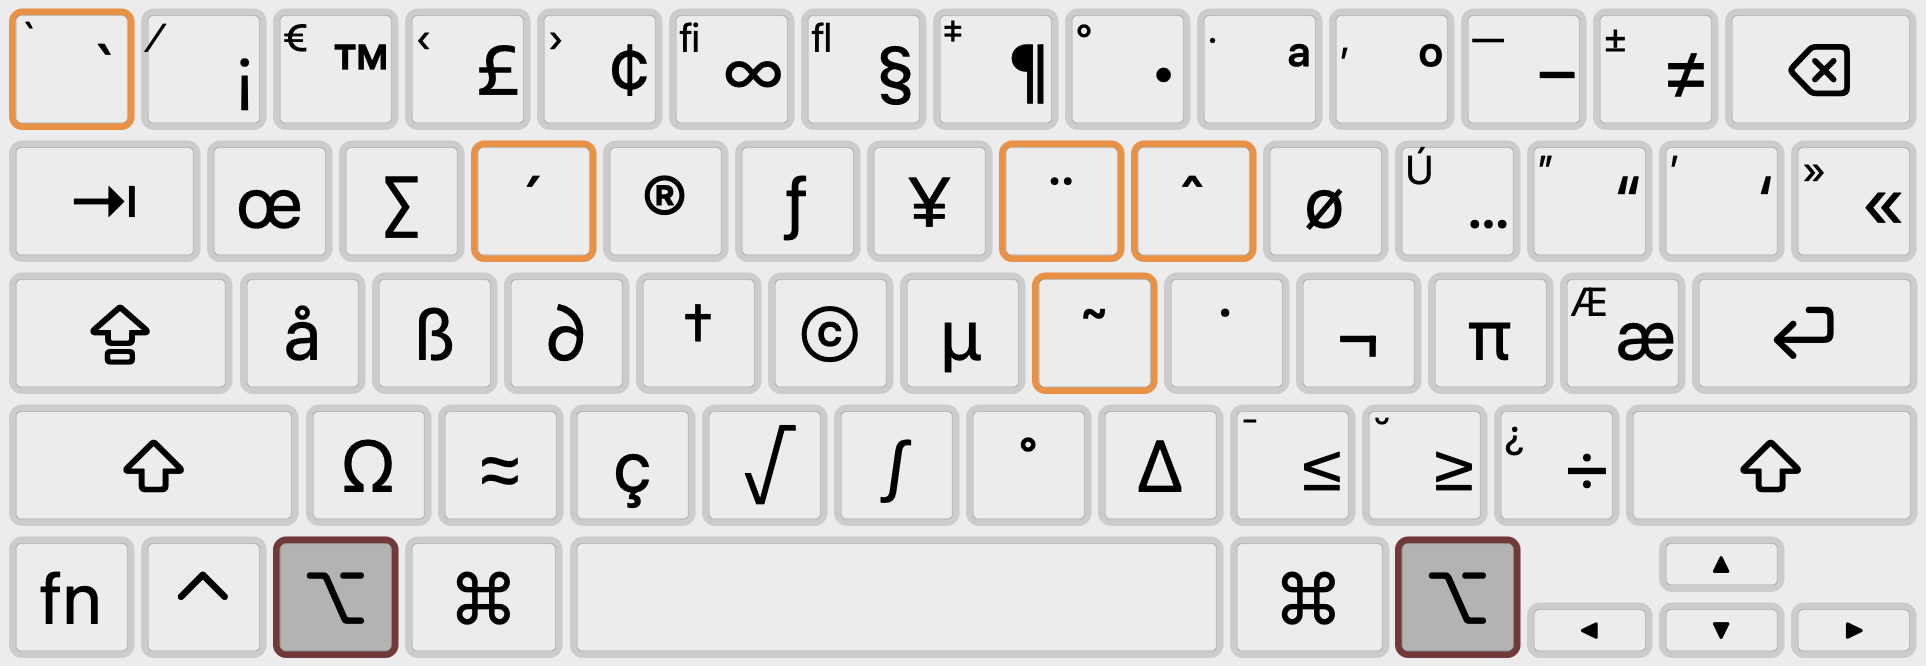Screen dimensions: 1926x666
Task: Click the right arrow key
Action: tap(1854, 631)
